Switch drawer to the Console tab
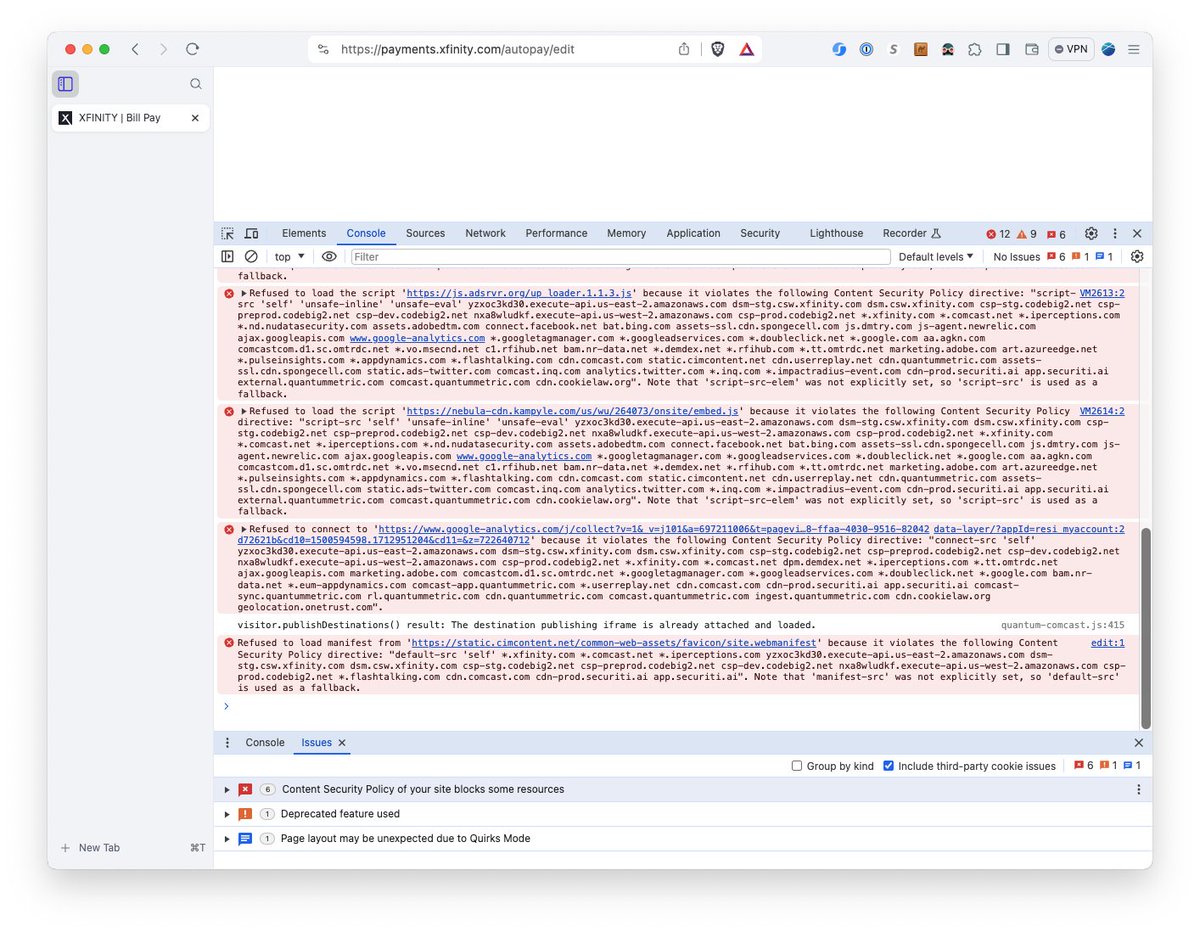 pos(265,743)
